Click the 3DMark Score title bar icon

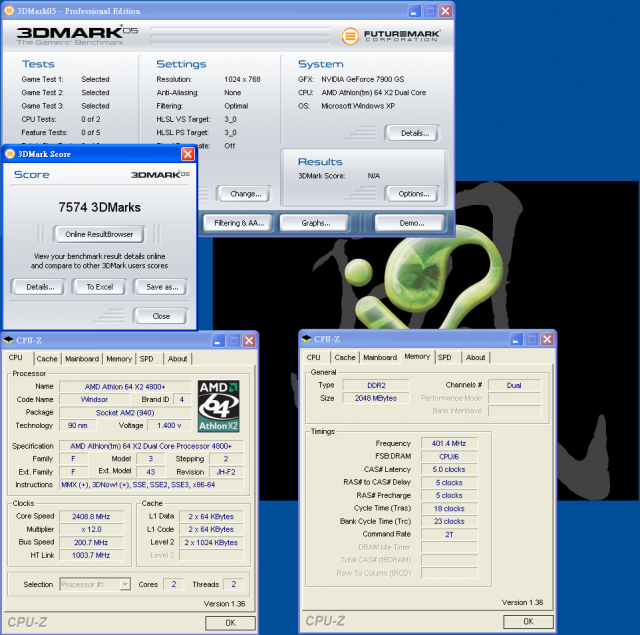tap(10, 154)
